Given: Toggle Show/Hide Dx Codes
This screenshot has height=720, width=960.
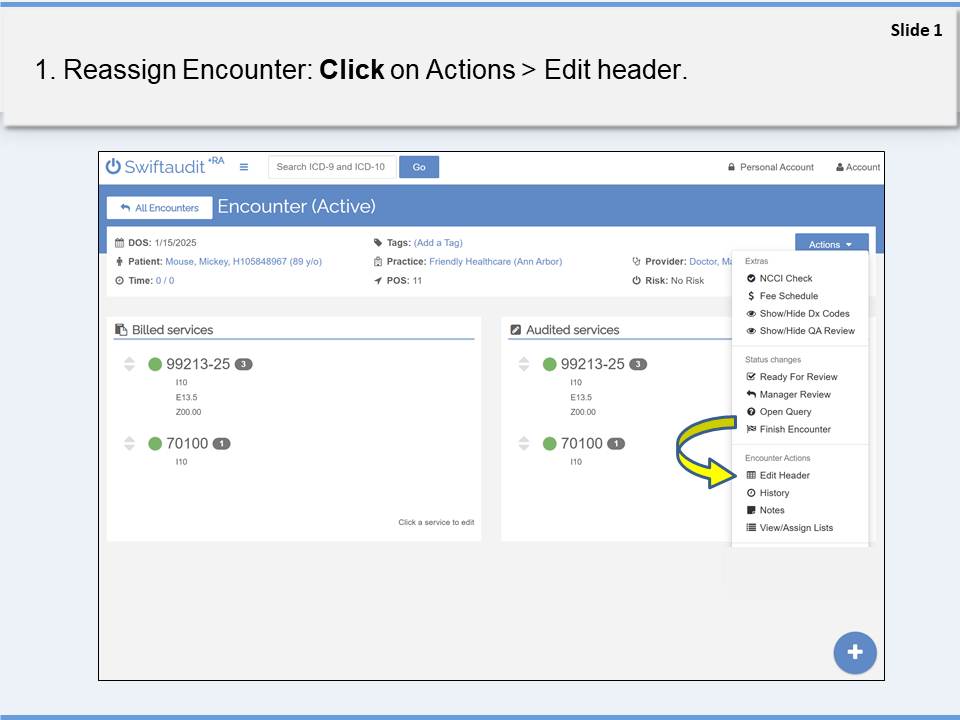Looking at the screenshot, I should (x=803, y=314).
